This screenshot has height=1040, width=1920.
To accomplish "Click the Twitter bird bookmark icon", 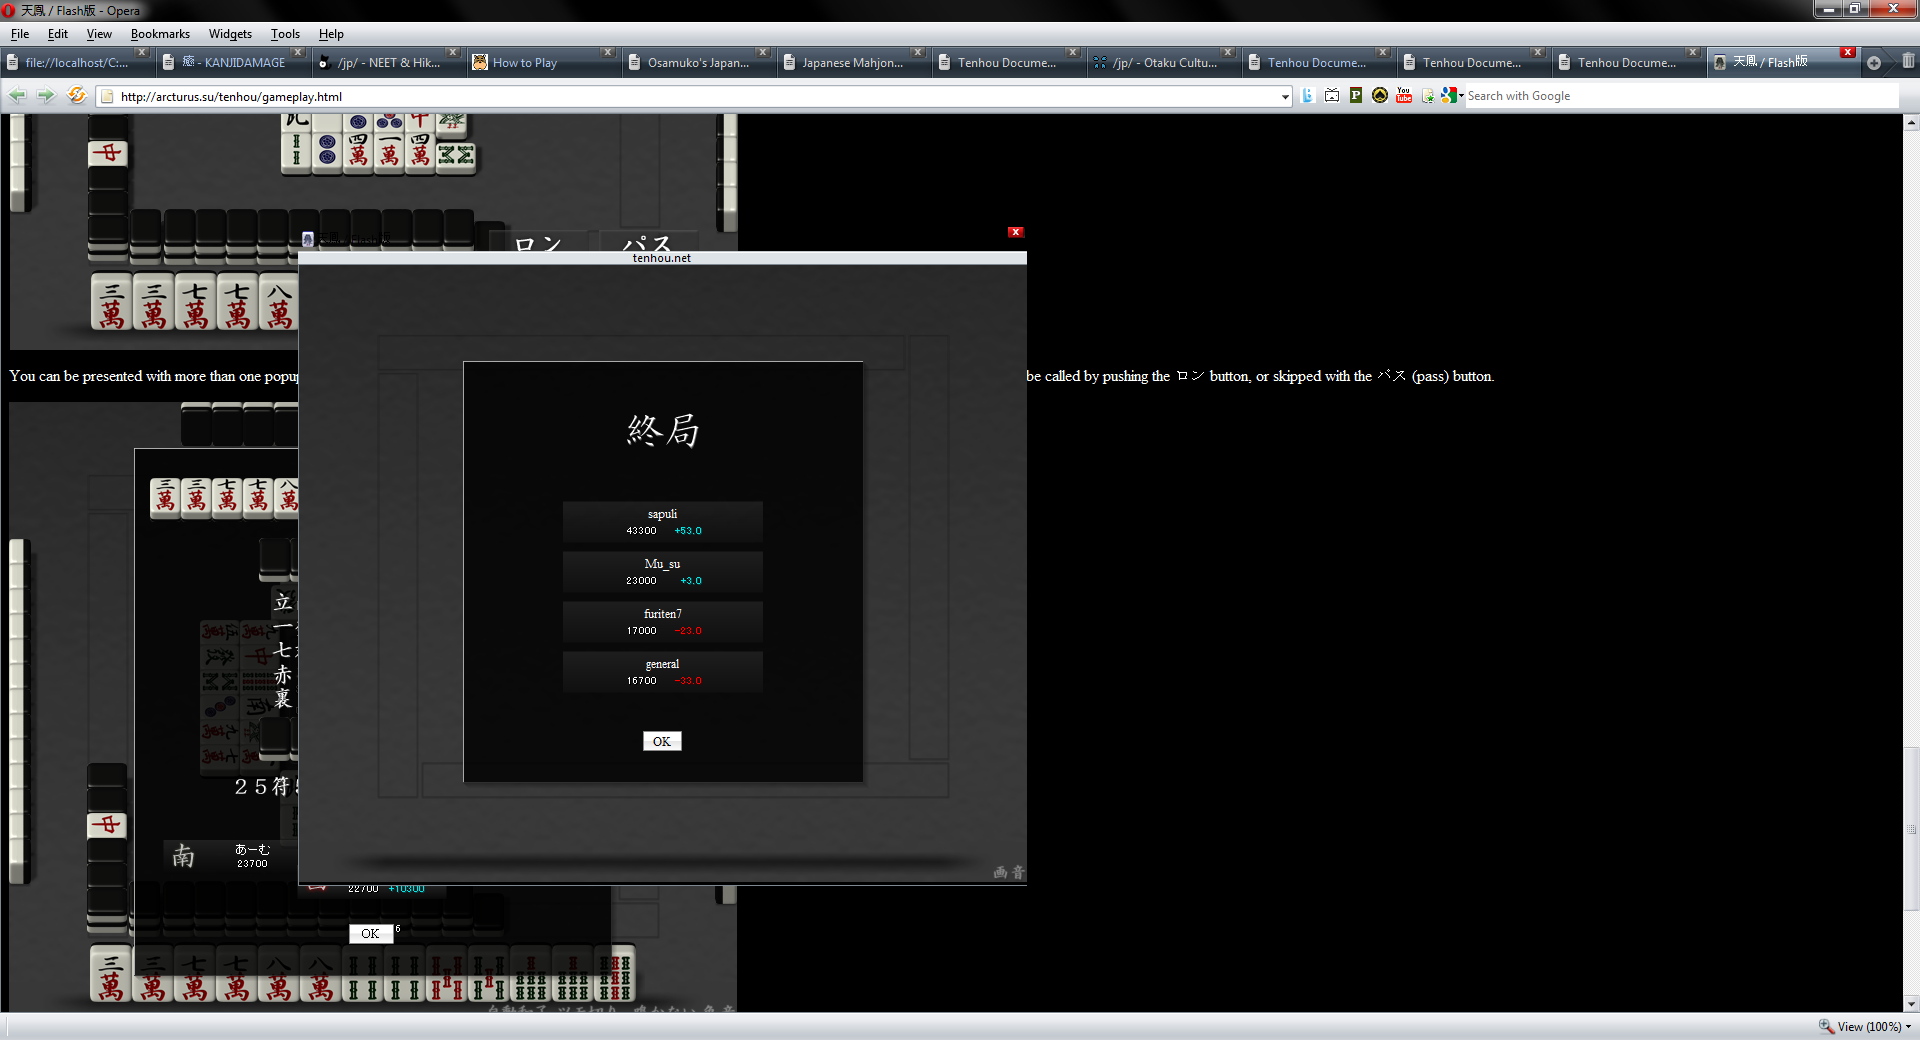I will (1307, 96).
